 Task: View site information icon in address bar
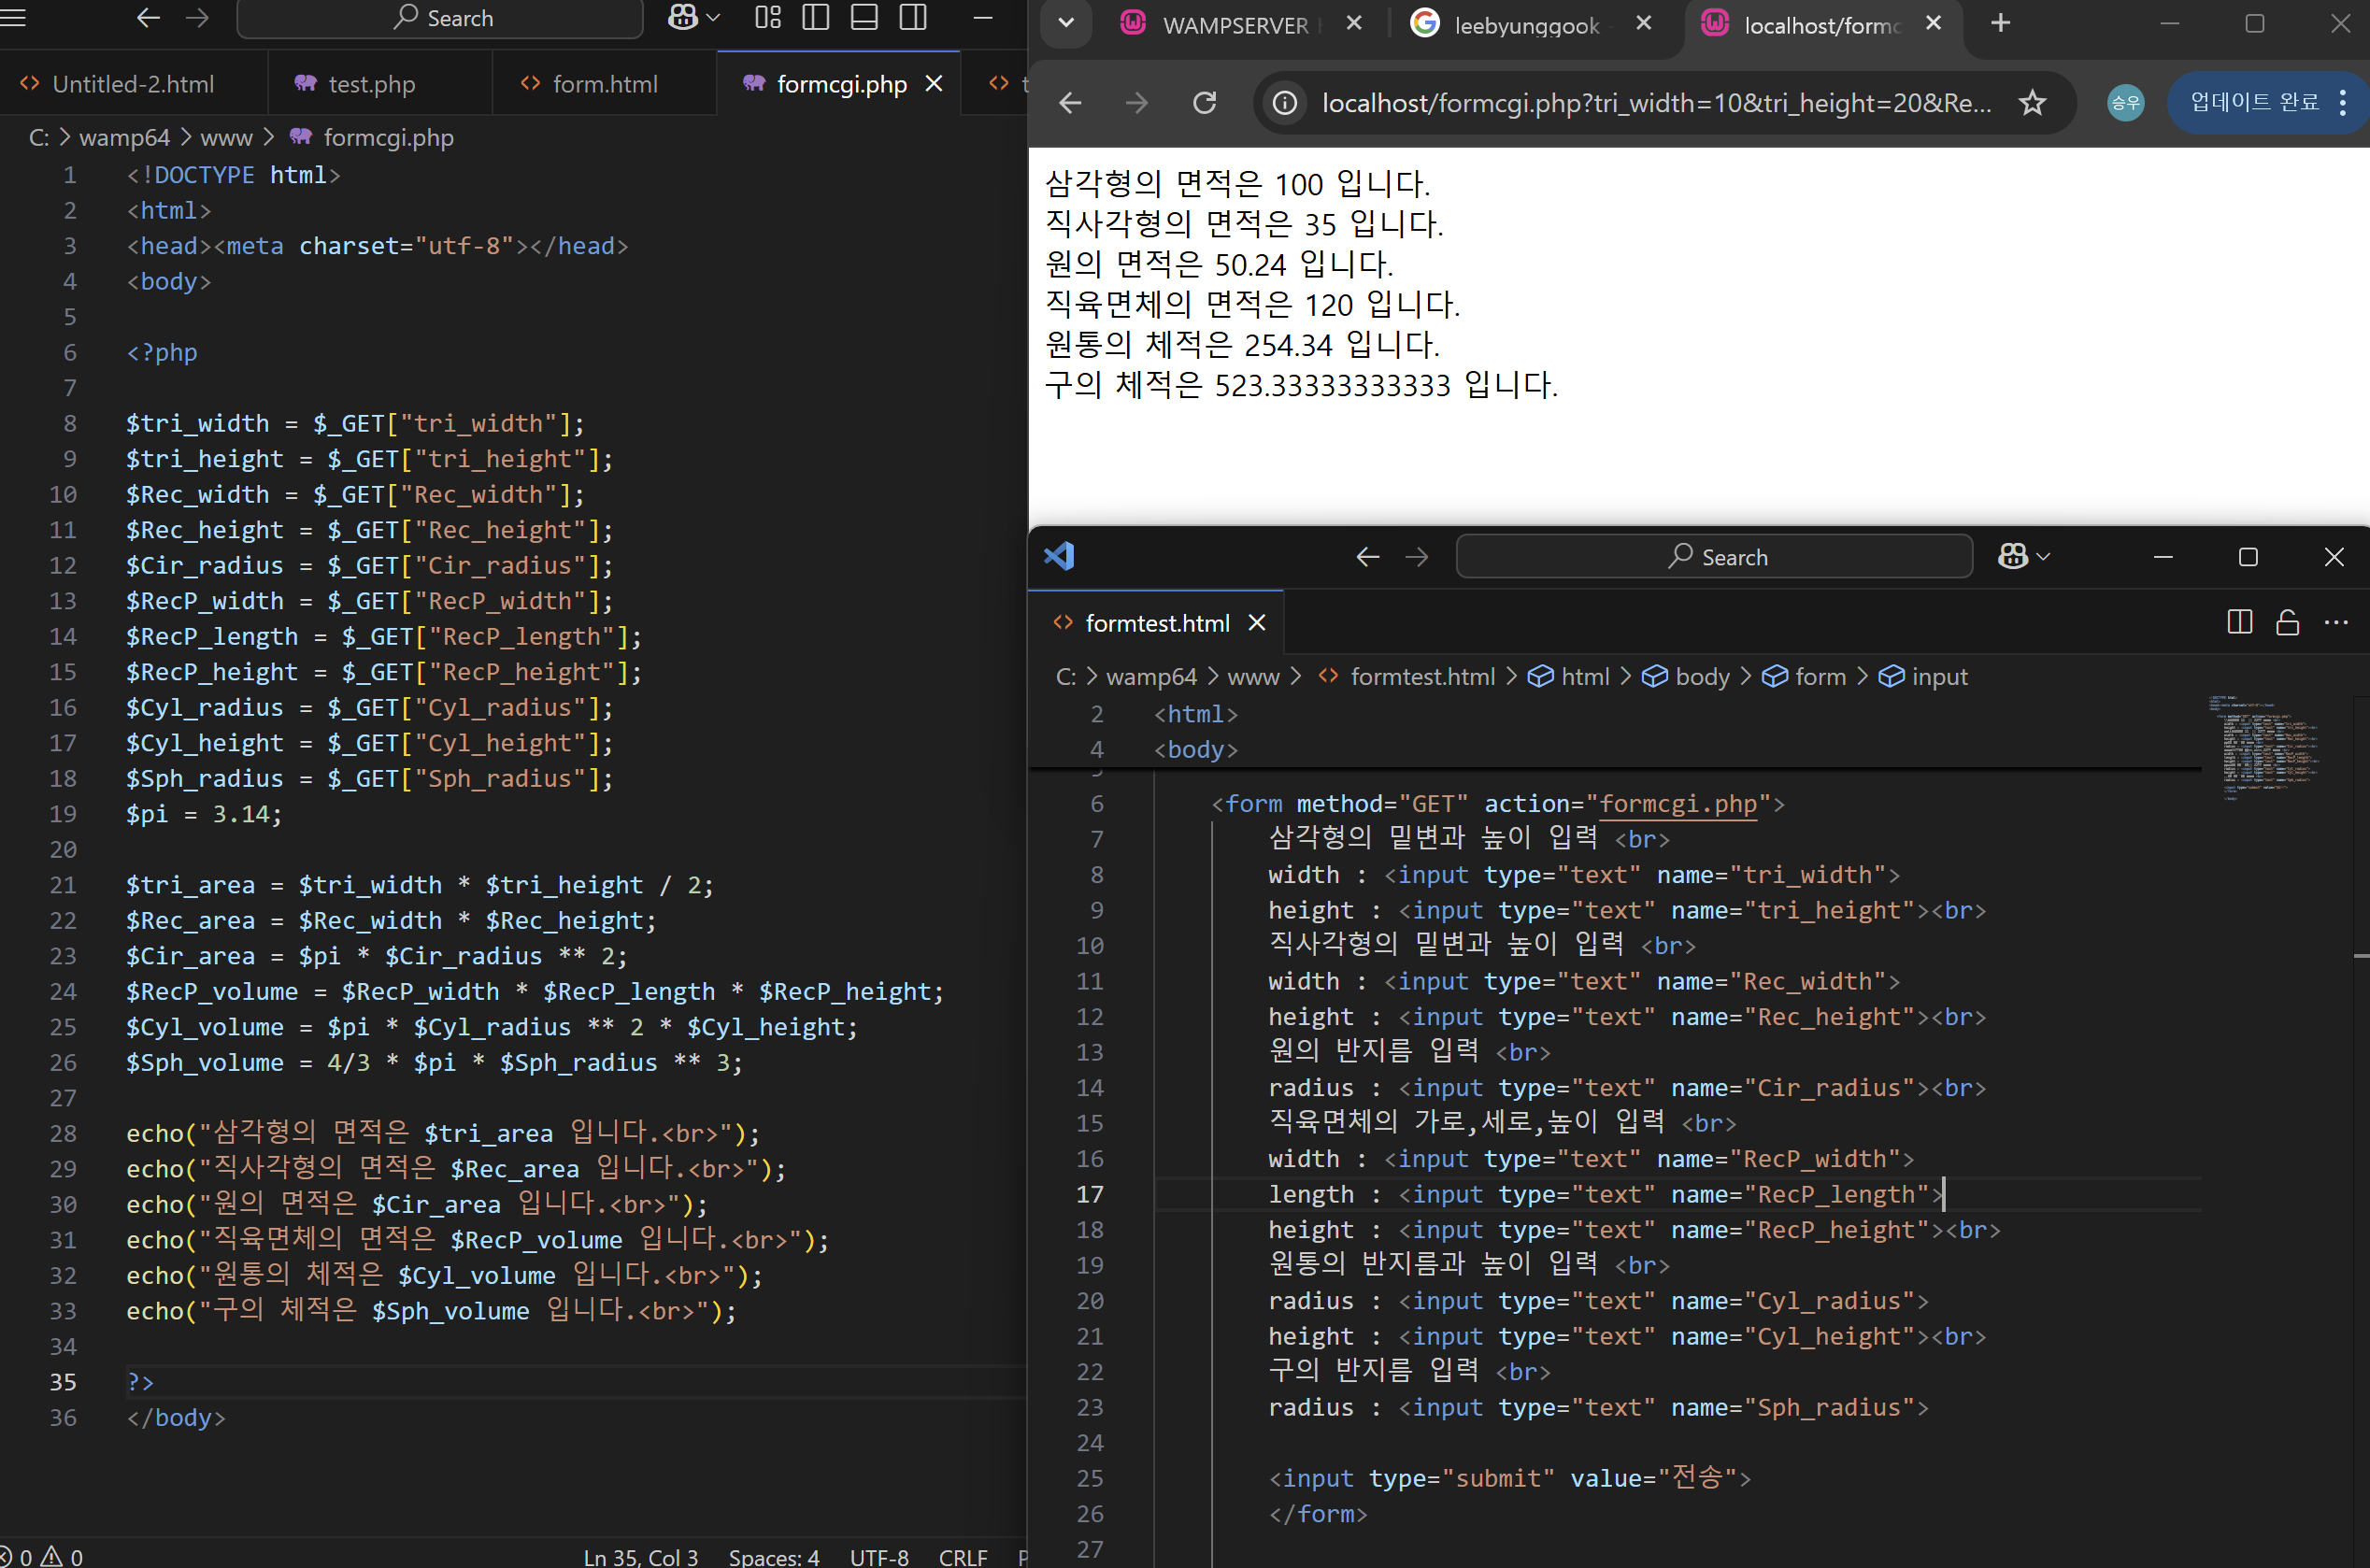[1285, 102]
